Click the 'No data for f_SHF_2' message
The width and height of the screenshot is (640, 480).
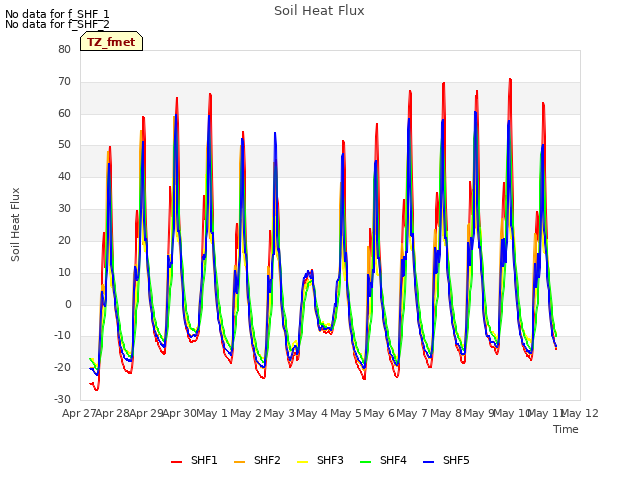point(57,24)
